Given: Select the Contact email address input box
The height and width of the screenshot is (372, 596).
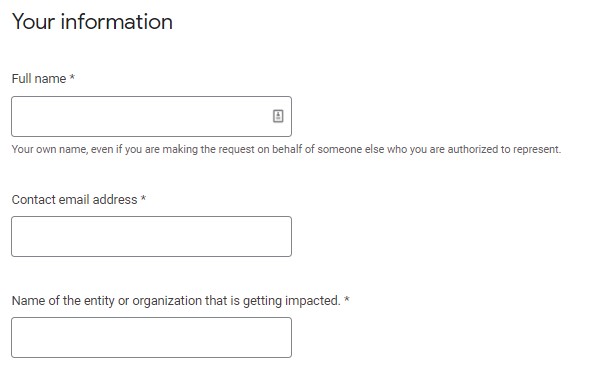Looking at the screenshot, I should point(151,236).
